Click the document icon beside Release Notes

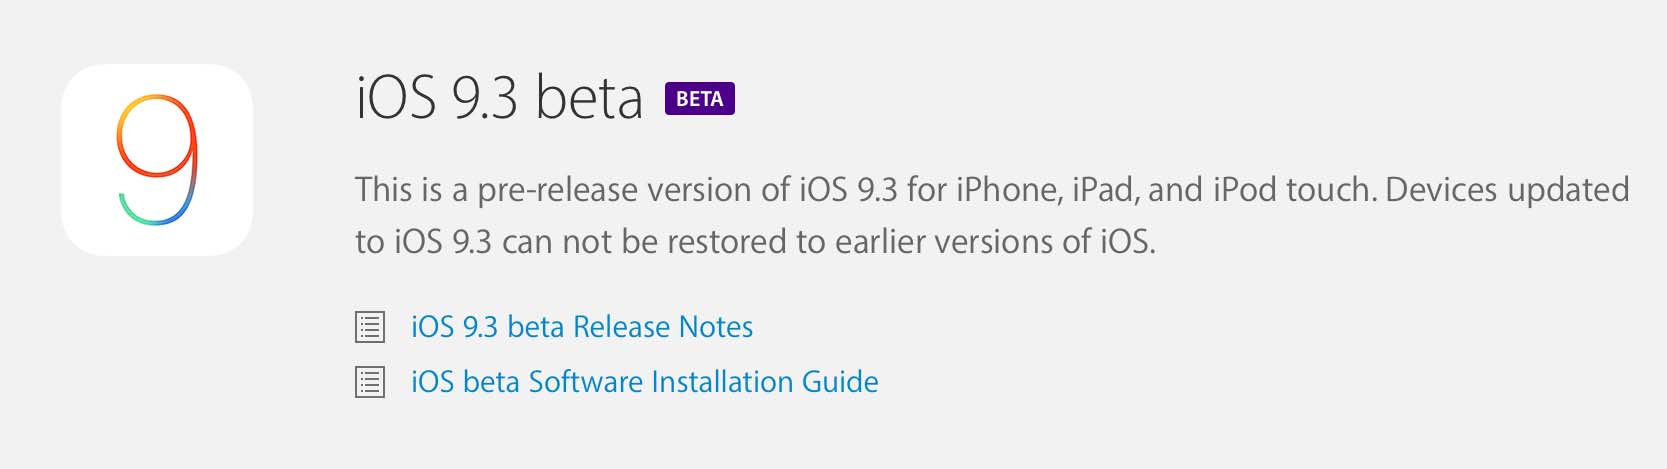[370, 327]
